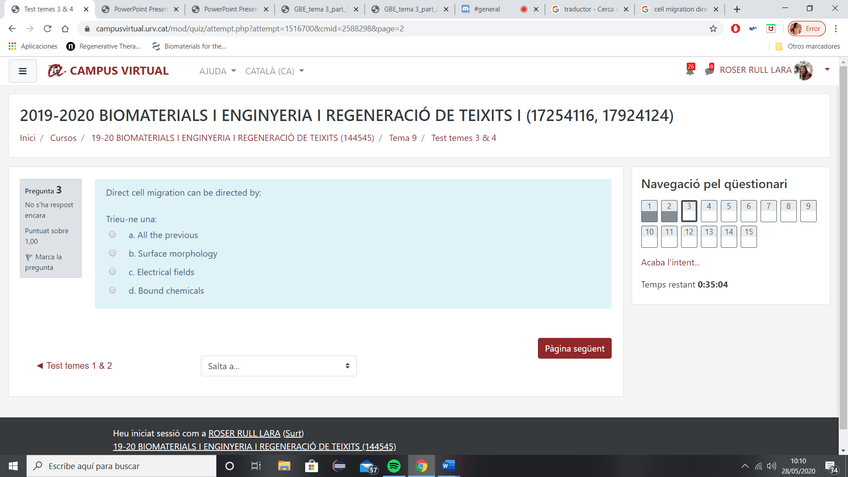Open the messages chat icon
Viewport: 848px width, 477px height.
pos(710,70)
